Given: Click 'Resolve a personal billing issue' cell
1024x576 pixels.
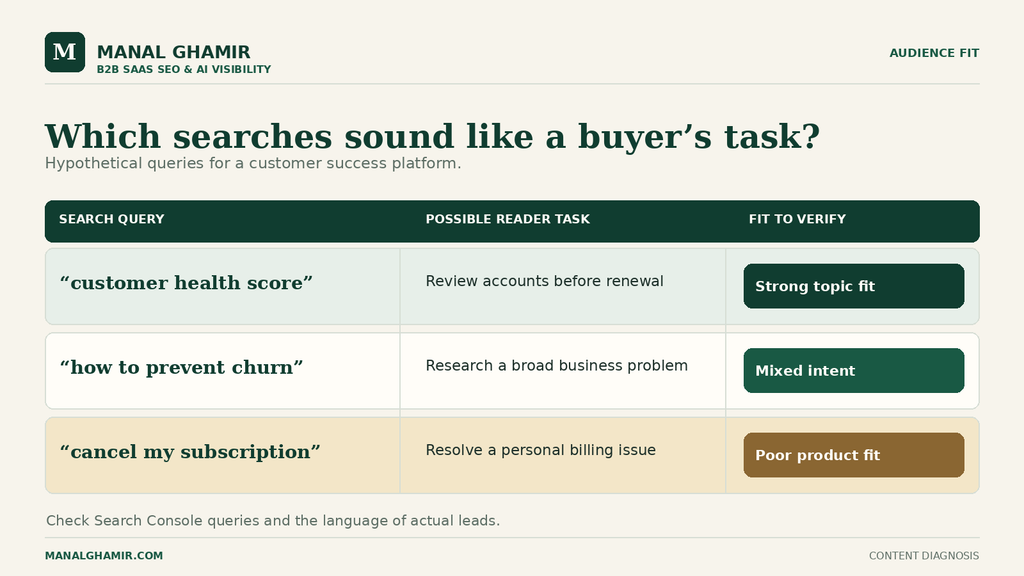Looking at the screenshot, I should coord(563,455).
